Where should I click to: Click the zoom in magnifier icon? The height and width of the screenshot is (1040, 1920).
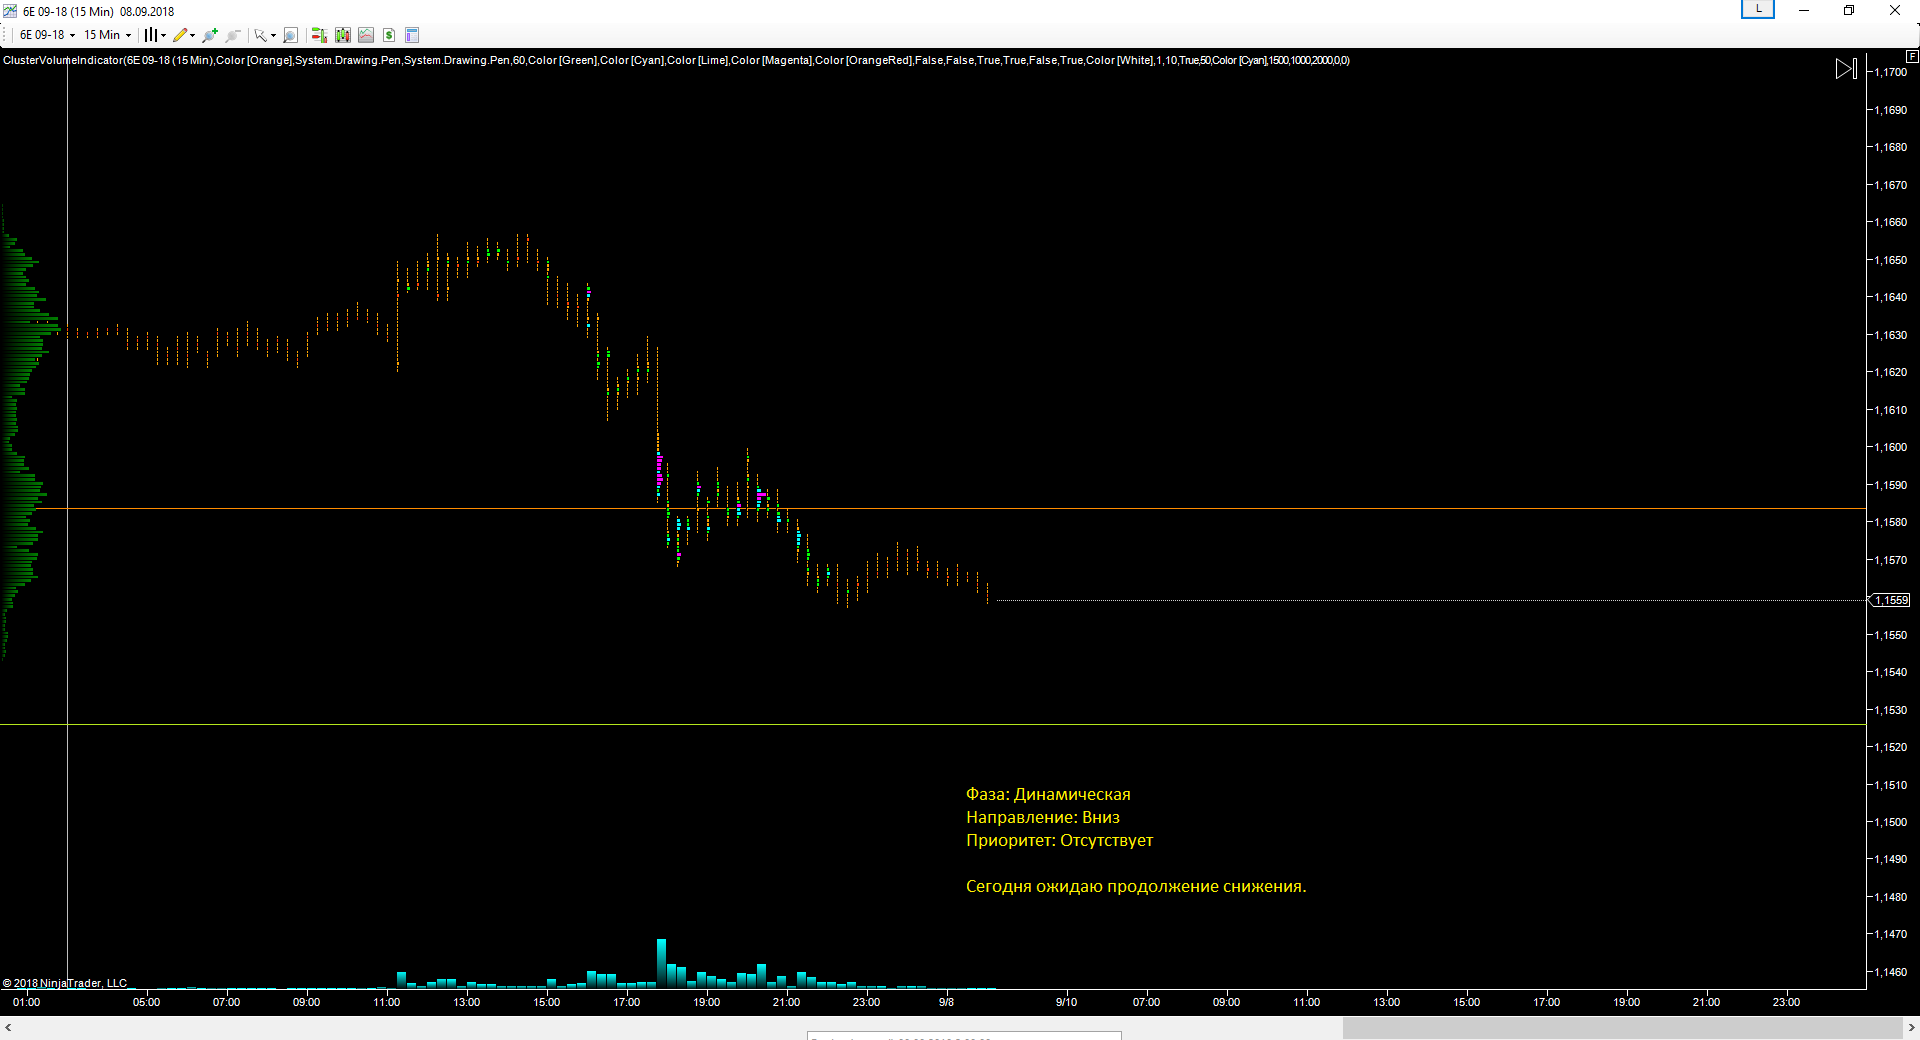[x=210, y=35]
